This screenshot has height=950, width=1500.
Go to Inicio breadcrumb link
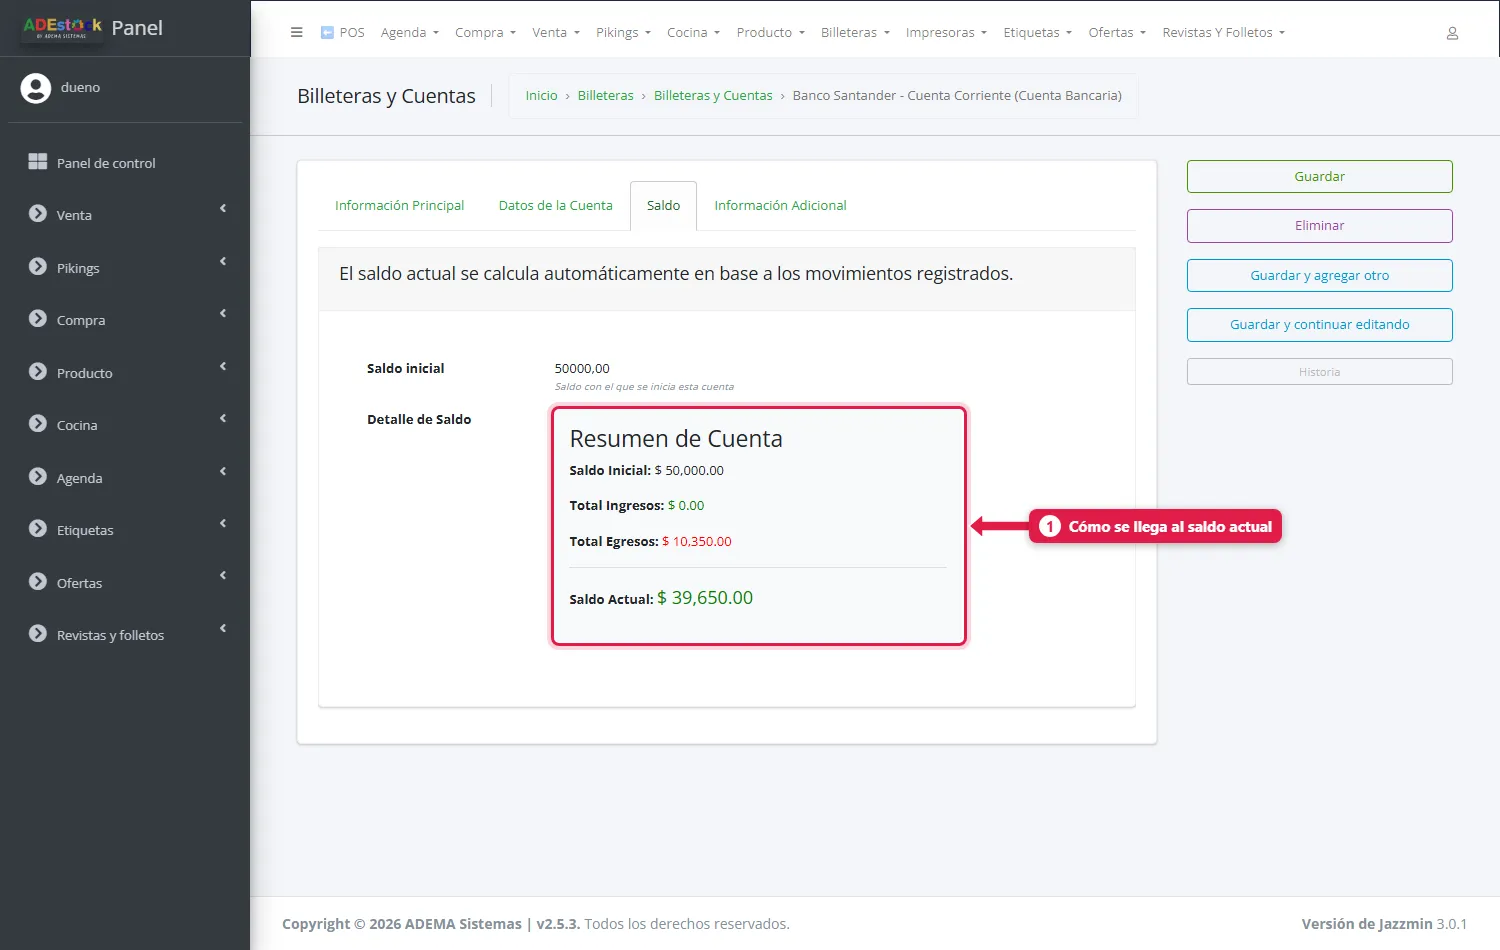coord(541,96)
